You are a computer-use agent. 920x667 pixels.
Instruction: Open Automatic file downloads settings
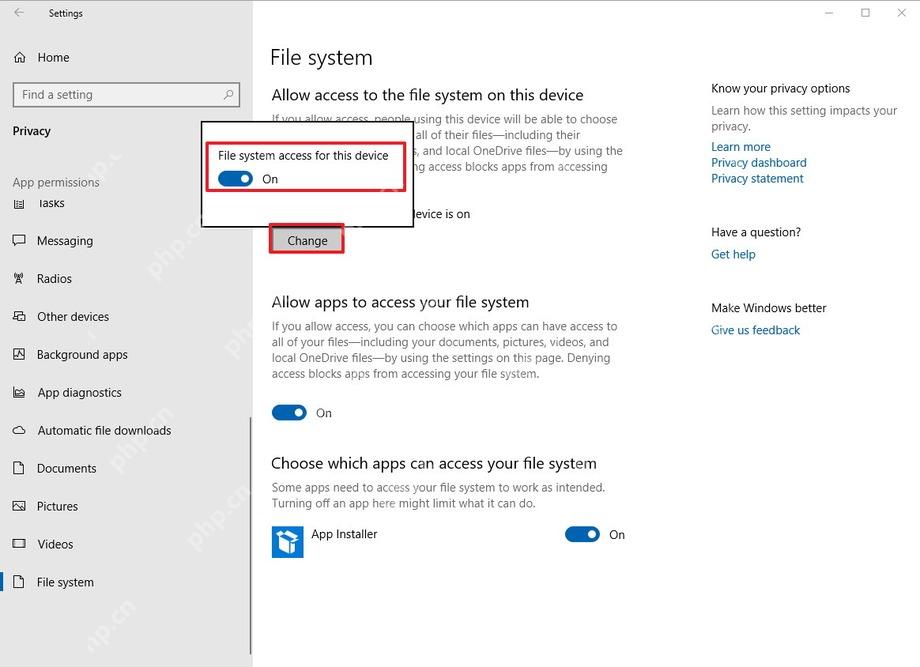click(x=104, y=431)
